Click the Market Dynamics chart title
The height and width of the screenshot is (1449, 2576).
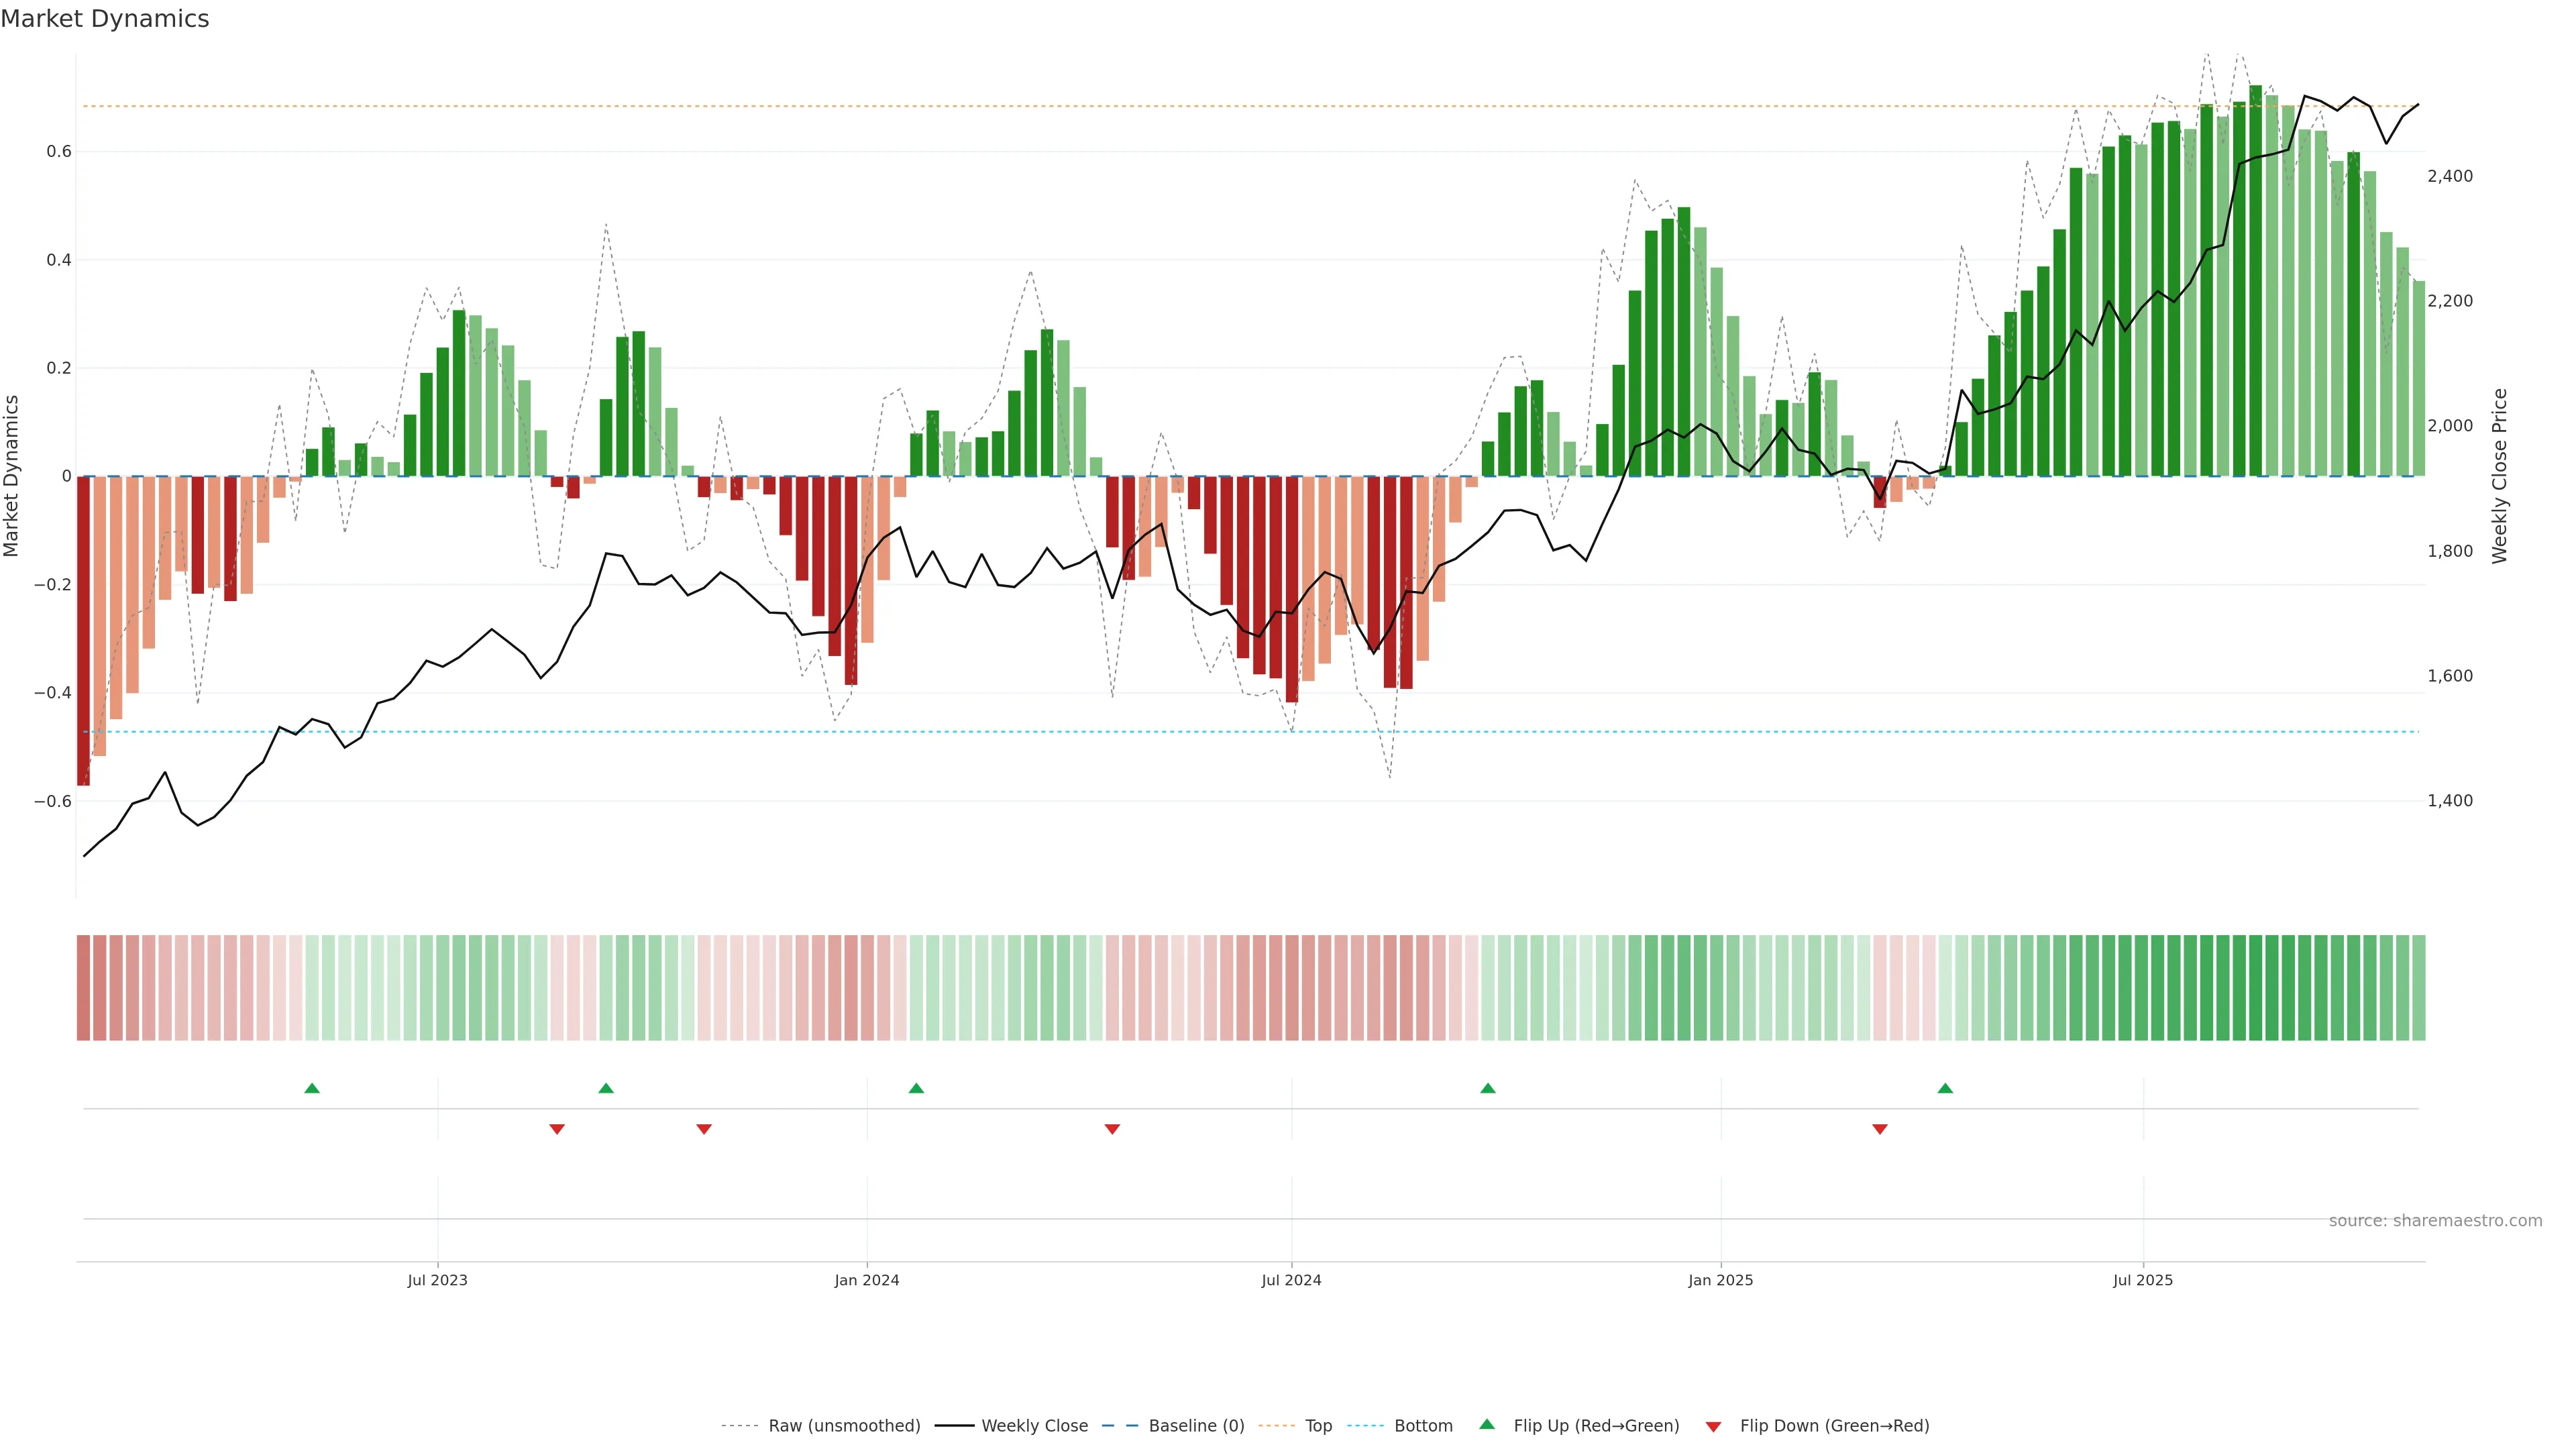[x=105, y=19]
